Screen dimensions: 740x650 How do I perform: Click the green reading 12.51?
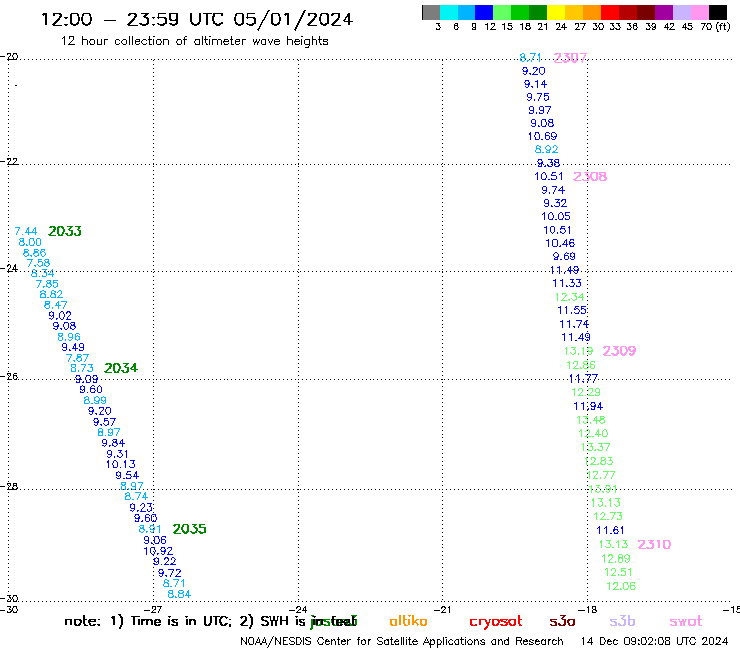pos(618,572)
